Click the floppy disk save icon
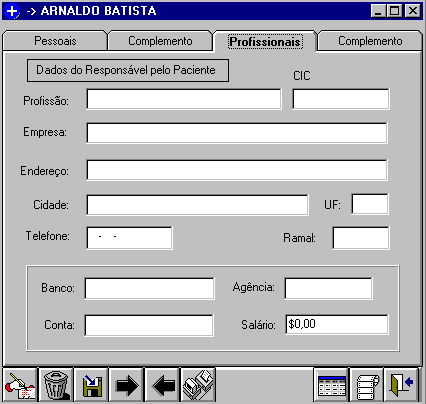 pos(91,385)
